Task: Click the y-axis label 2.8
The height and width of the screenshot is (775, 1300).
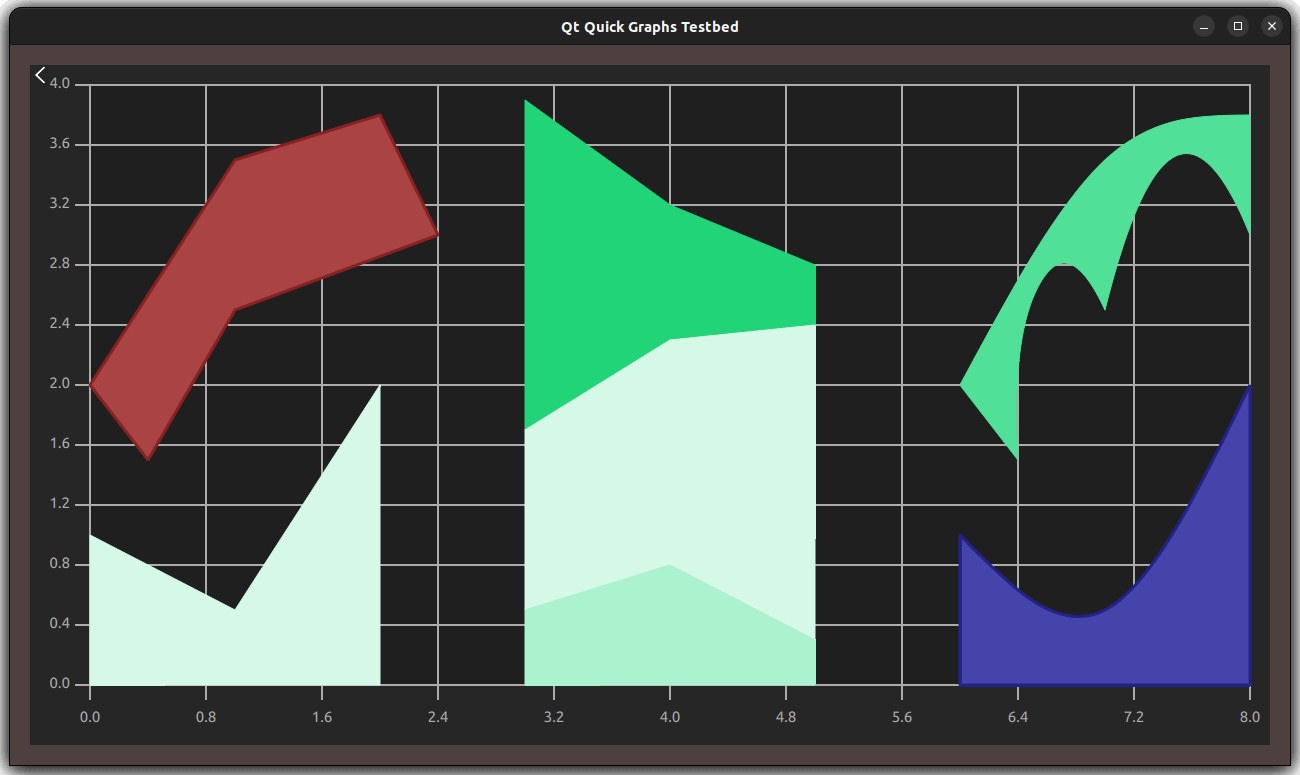Action: (60, 264)
